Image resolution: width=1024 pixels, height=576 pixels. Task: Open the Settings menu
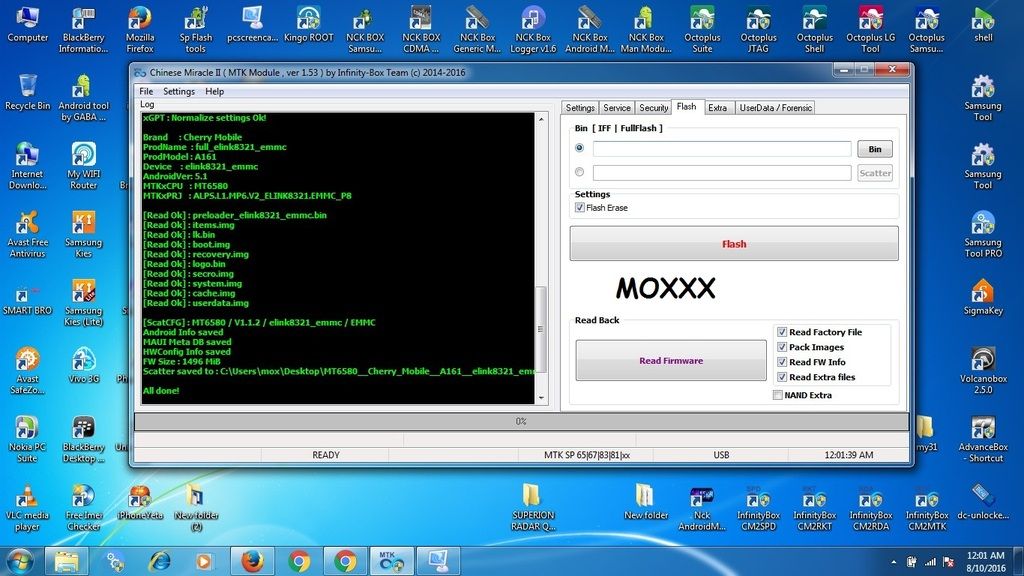[x=179, y=91]
